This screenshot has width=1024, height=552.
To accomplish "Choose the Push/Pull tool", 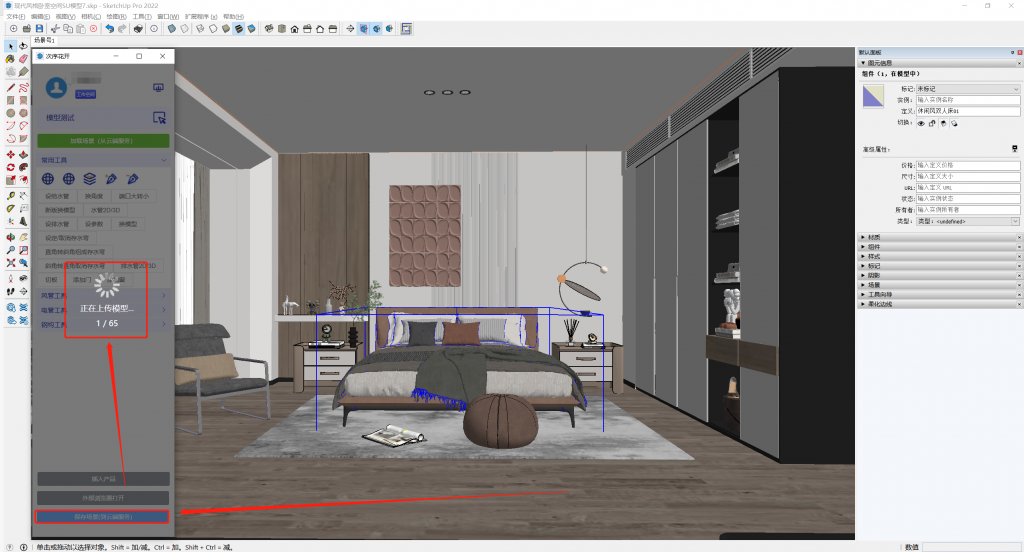I will coord(24,155).
